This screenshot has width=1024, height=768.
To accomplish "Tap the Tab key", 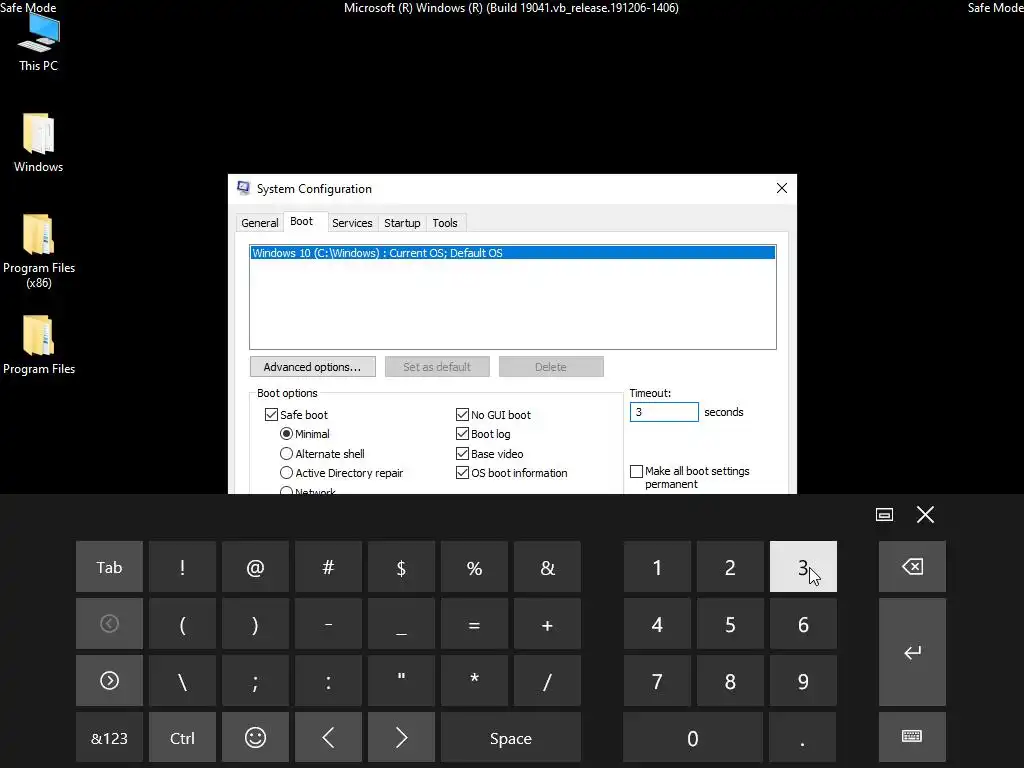I will pyautogui.click(x=109, y=567).
